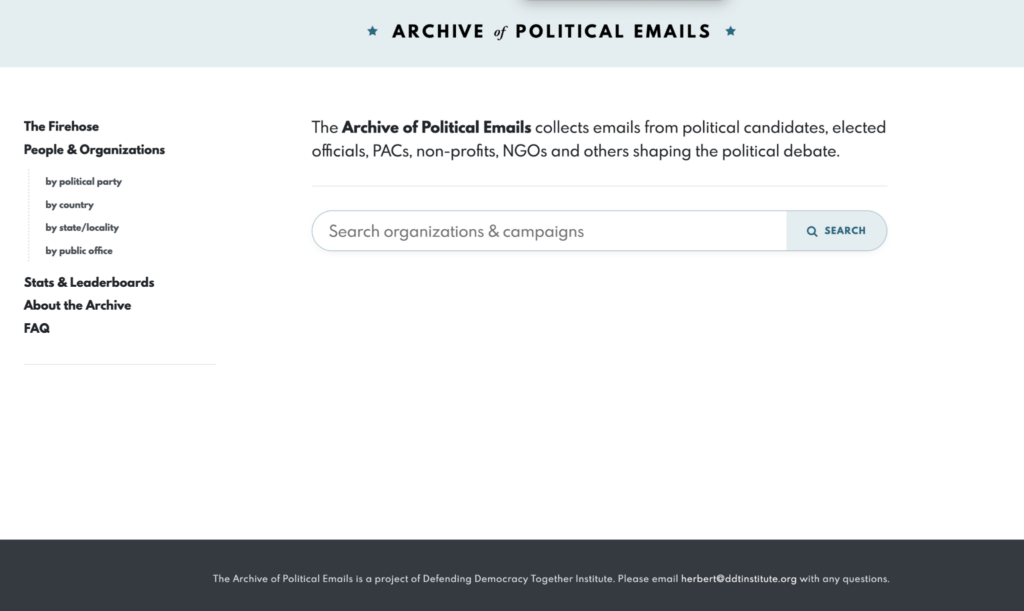Click the right star icon beside the title
1024x611 pixels.
[x=731, y=31]
